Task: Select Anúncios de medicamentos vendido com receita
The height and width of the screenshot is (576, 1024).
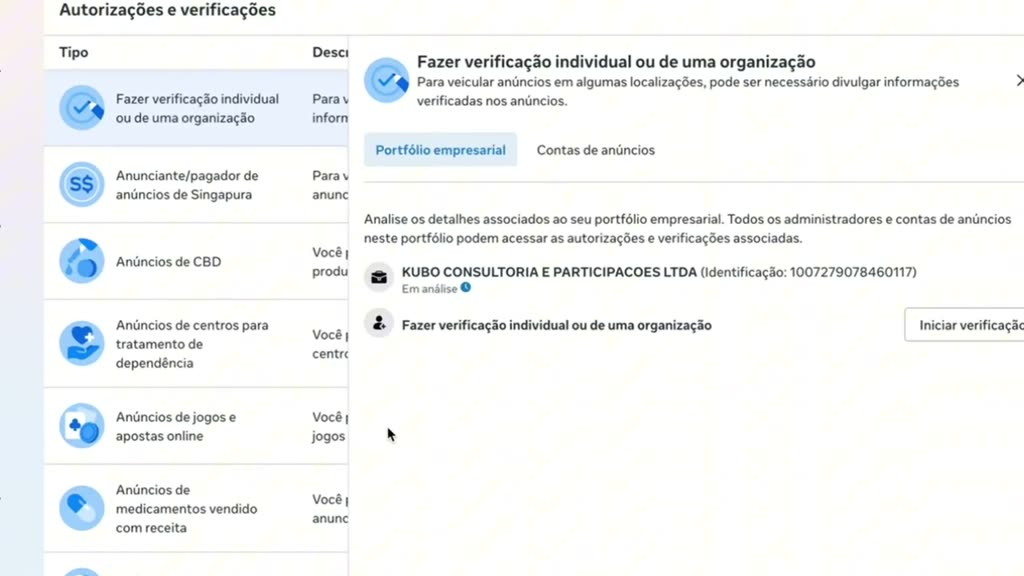Action: 196,508
